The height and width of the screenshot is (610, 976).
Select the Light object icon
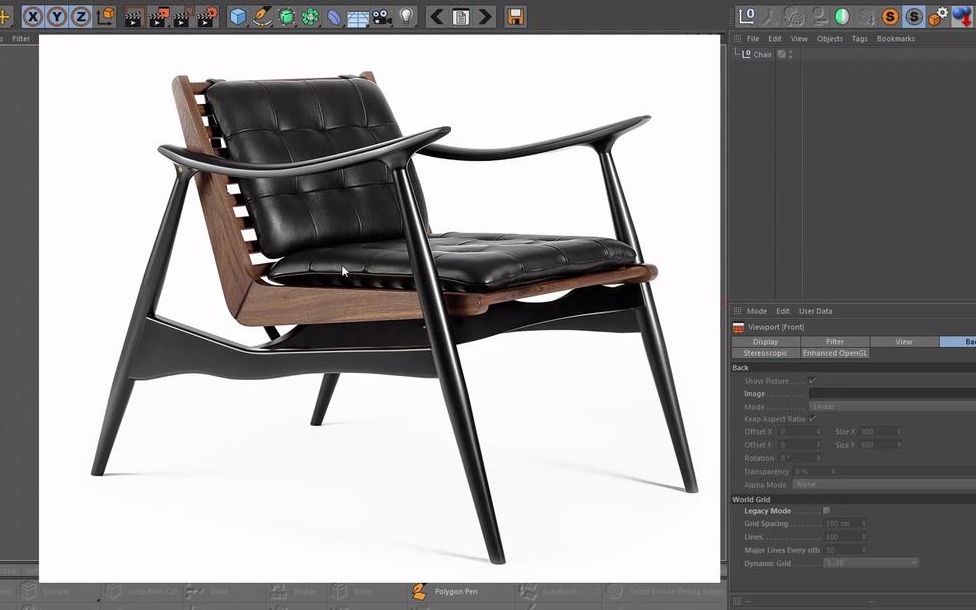pyautogui.click(x=406, y=16)
